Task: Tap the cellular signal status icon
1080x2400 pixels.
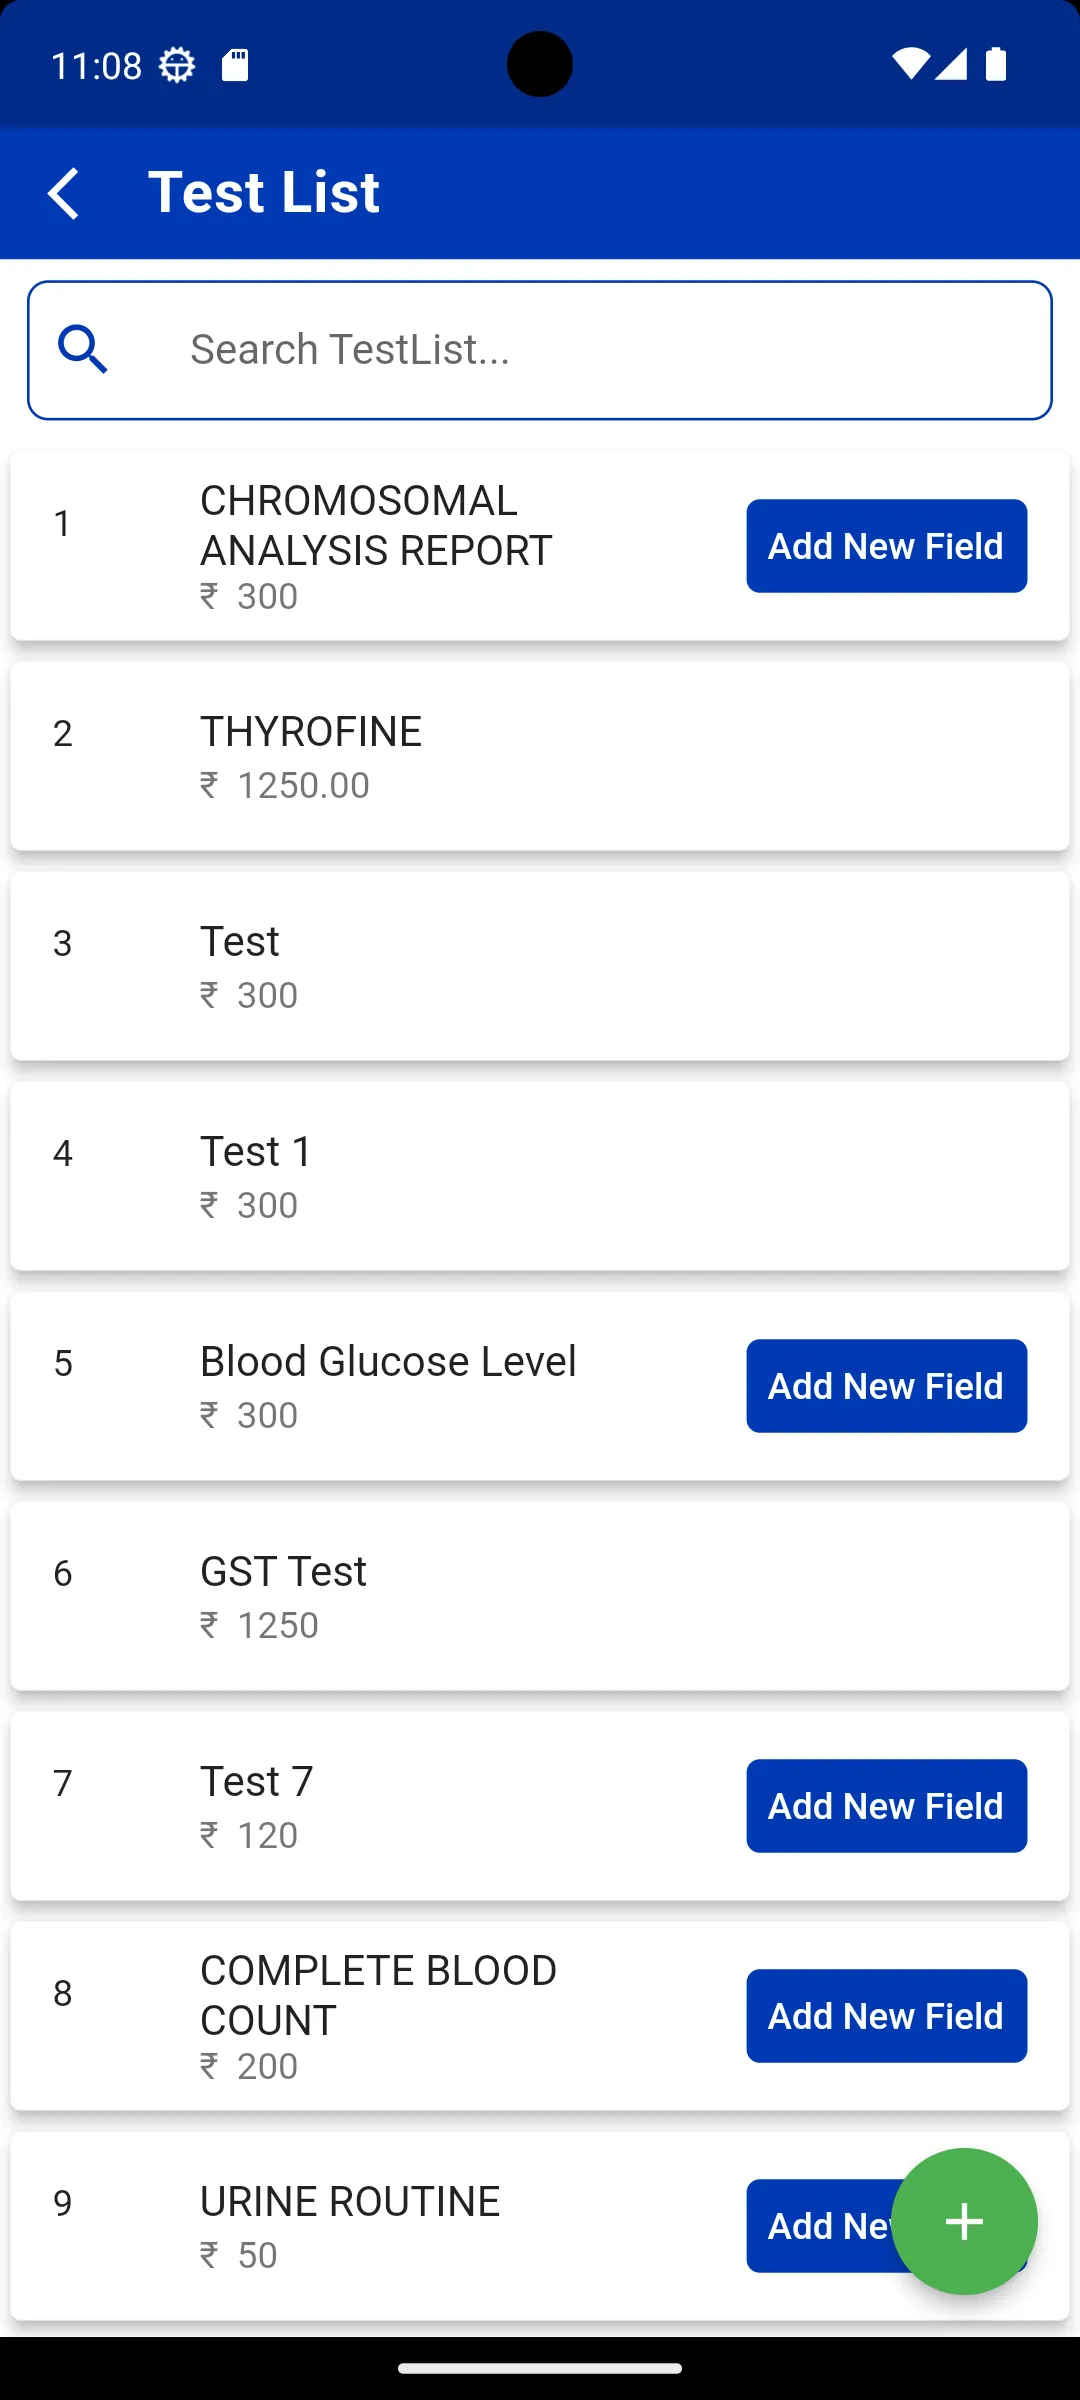Action: (951, 64)
